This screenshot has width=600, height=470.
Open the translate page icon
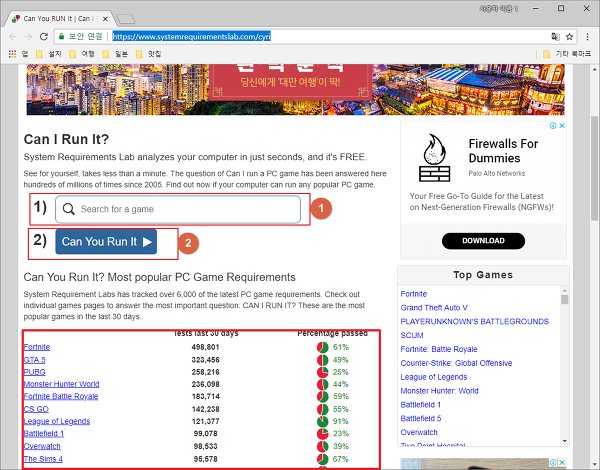(555, 37)
